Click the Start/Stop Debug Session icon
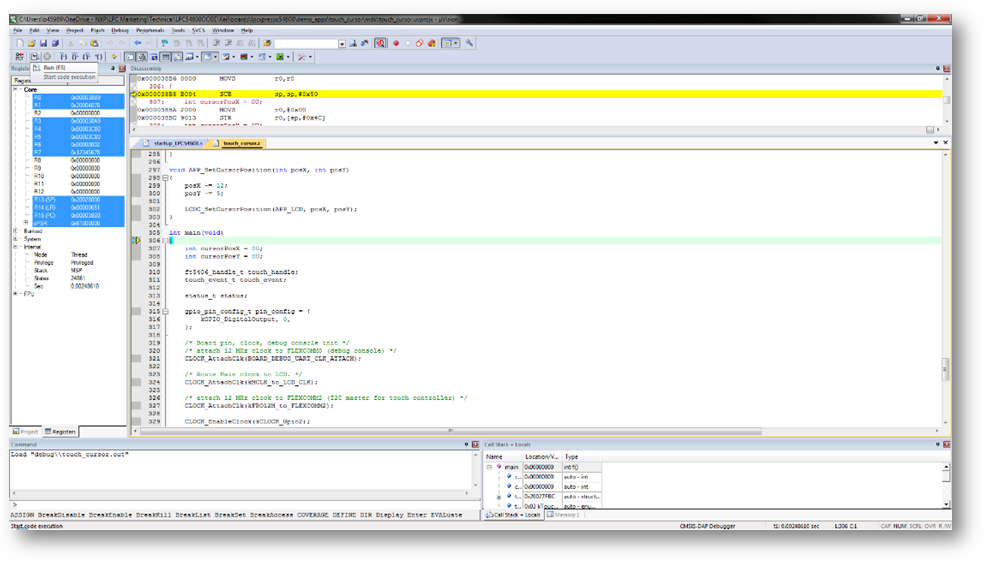 [381, 43]
